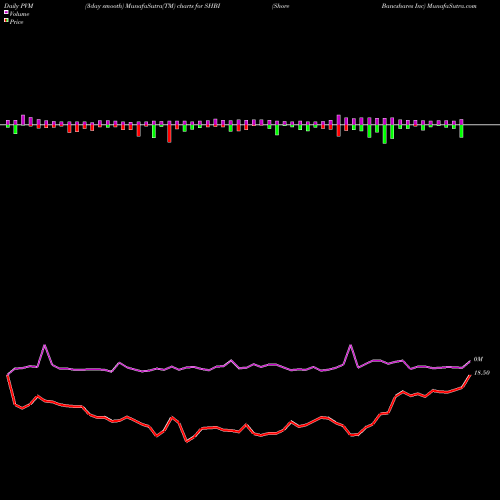
Task: Click the MunafaSutra.com text in header
Action: tap(452, 6)
